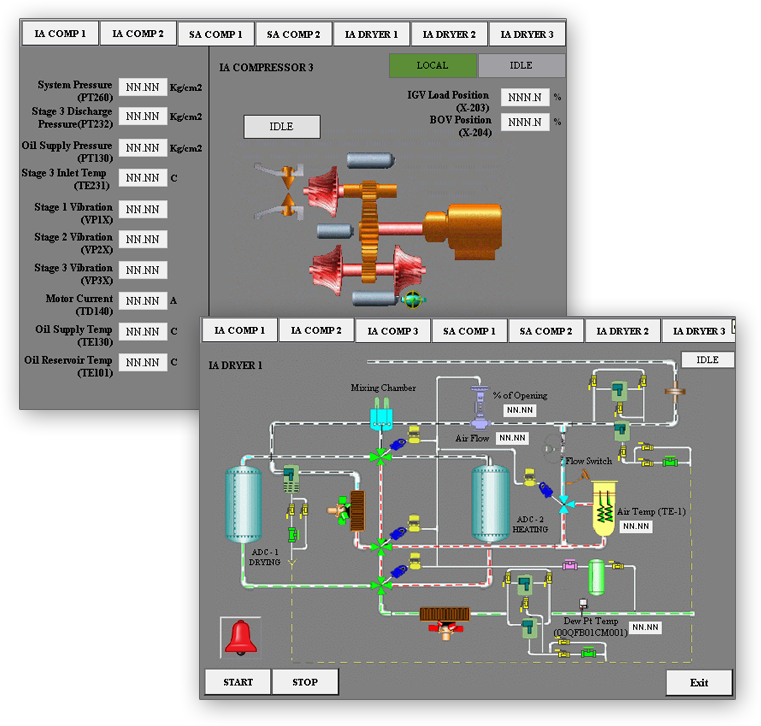Toggle the green LOCAL mode indicator
761x726 pixels.
click(432, 66)
